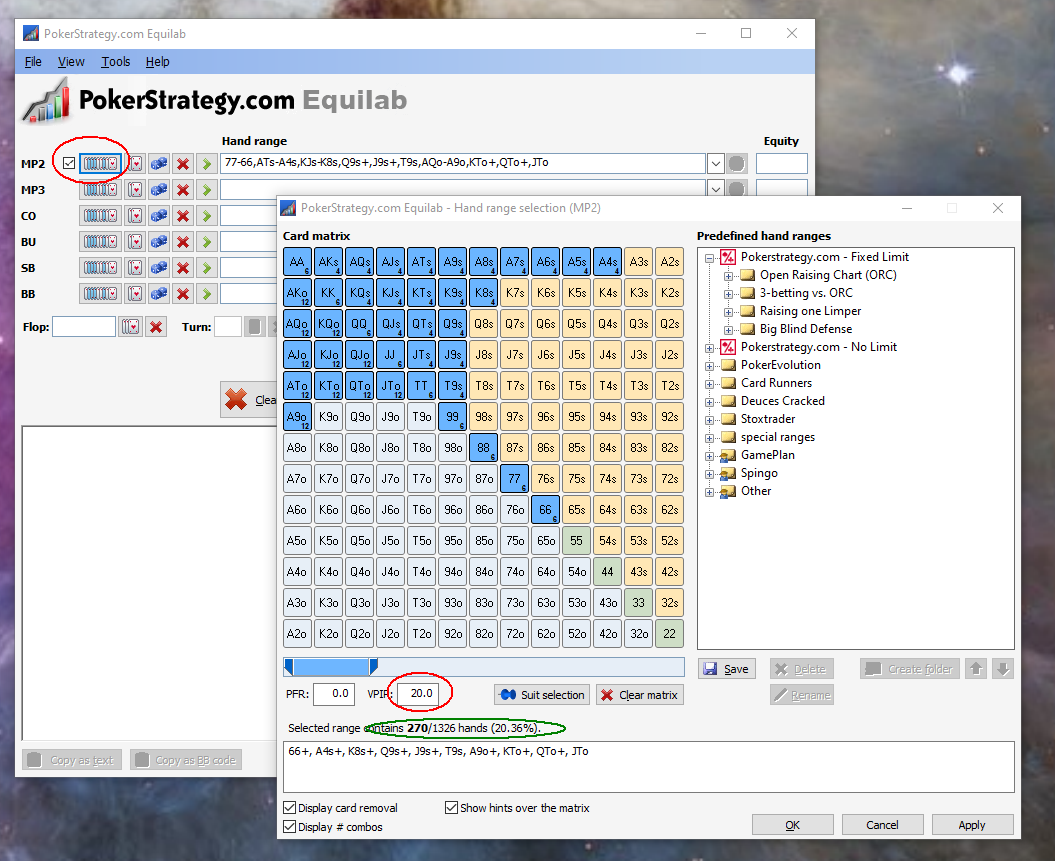The width and height of the screenshot is (1055, 861).
Task: Uncheck MP2 player checkbox
Action: pos(69,163)
